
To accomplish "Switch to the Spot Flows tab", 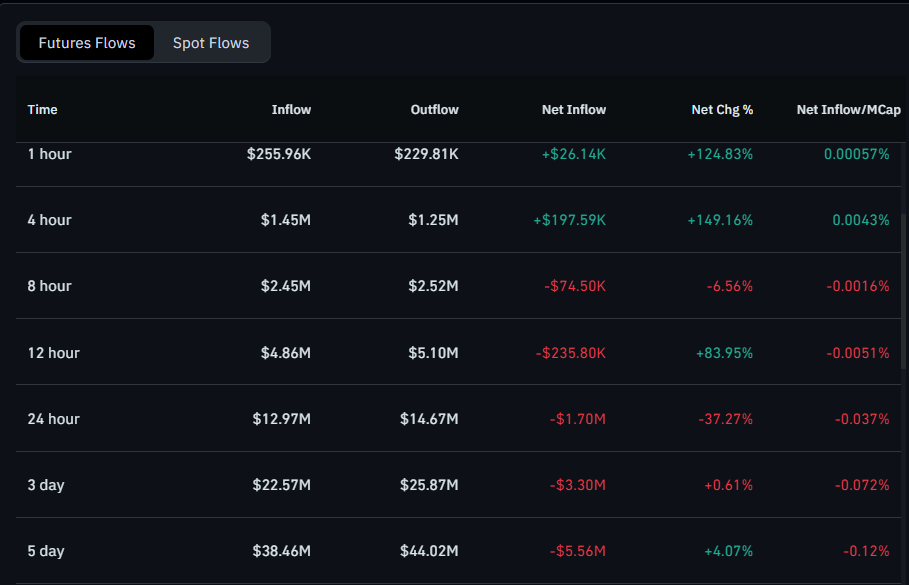I will coord(211,43).
